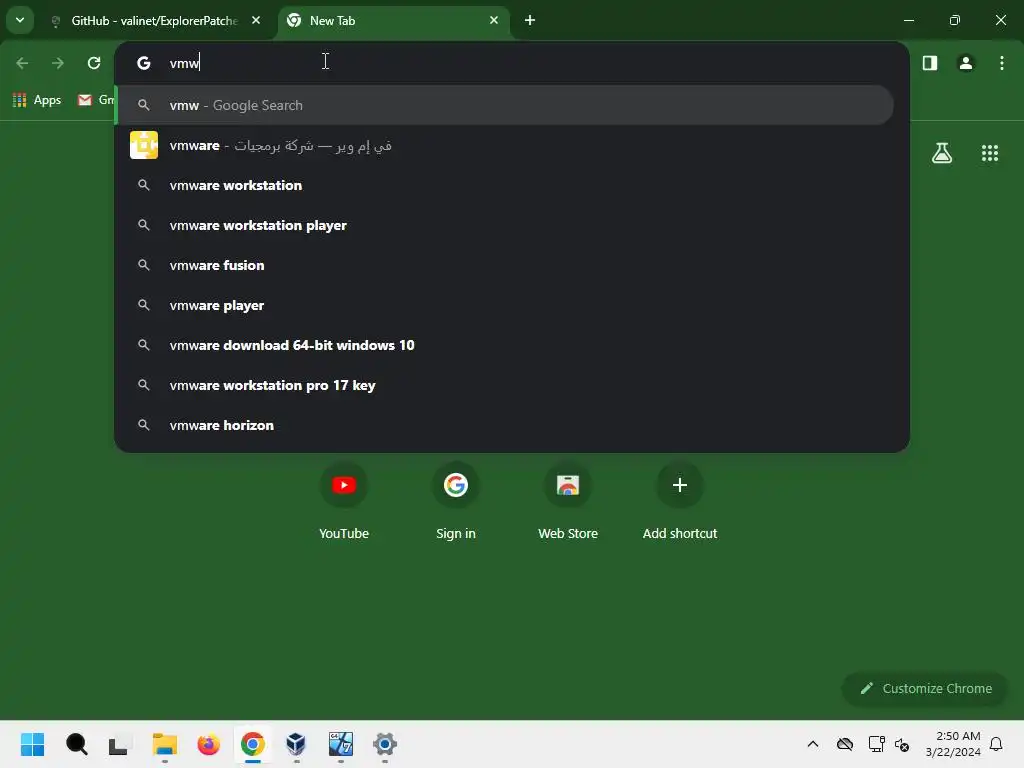This screenshot has height=768, width=1024.
Task: Click Chrome icon in taskbar
Action: [x=253, y=744]
